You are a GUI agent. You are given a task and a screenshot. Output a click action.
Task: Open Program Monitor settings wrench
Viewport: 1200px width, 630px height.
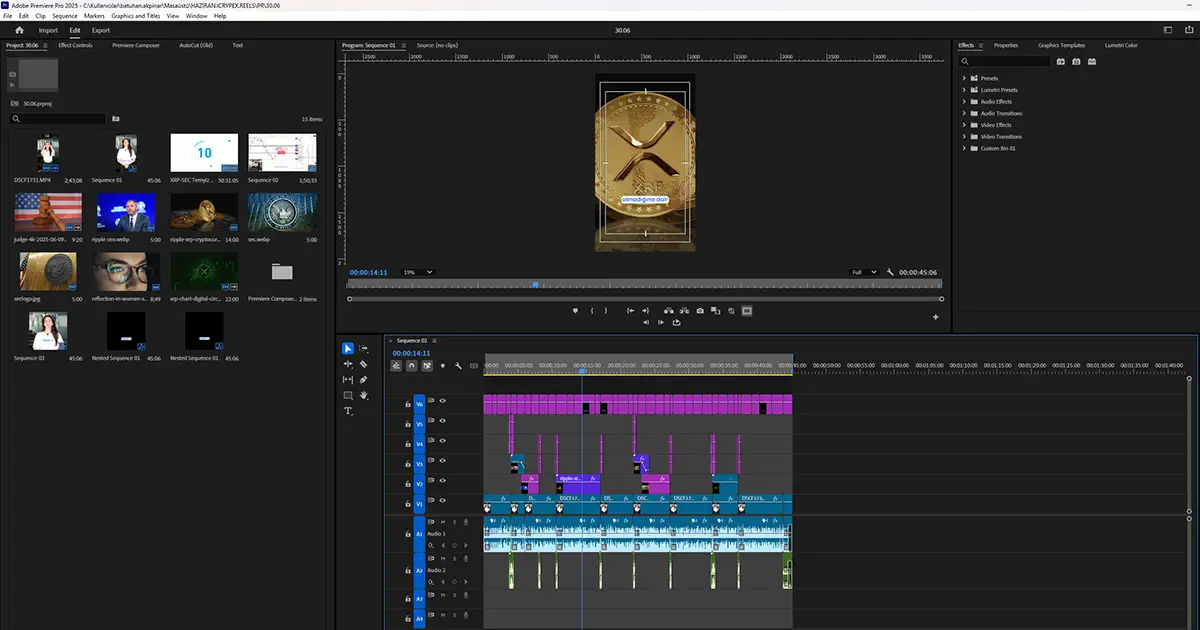pos(890,272)
